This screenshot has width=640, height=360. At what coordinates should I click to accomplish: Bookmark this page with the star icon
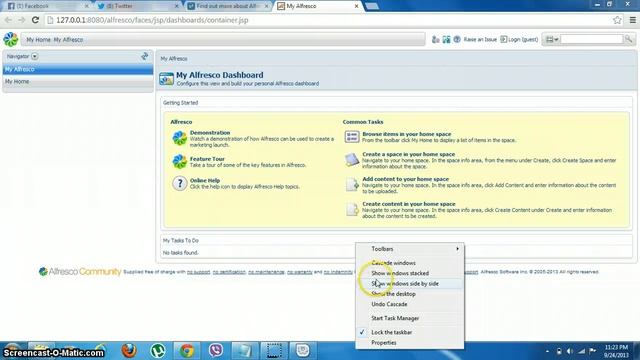click(617, 20)
